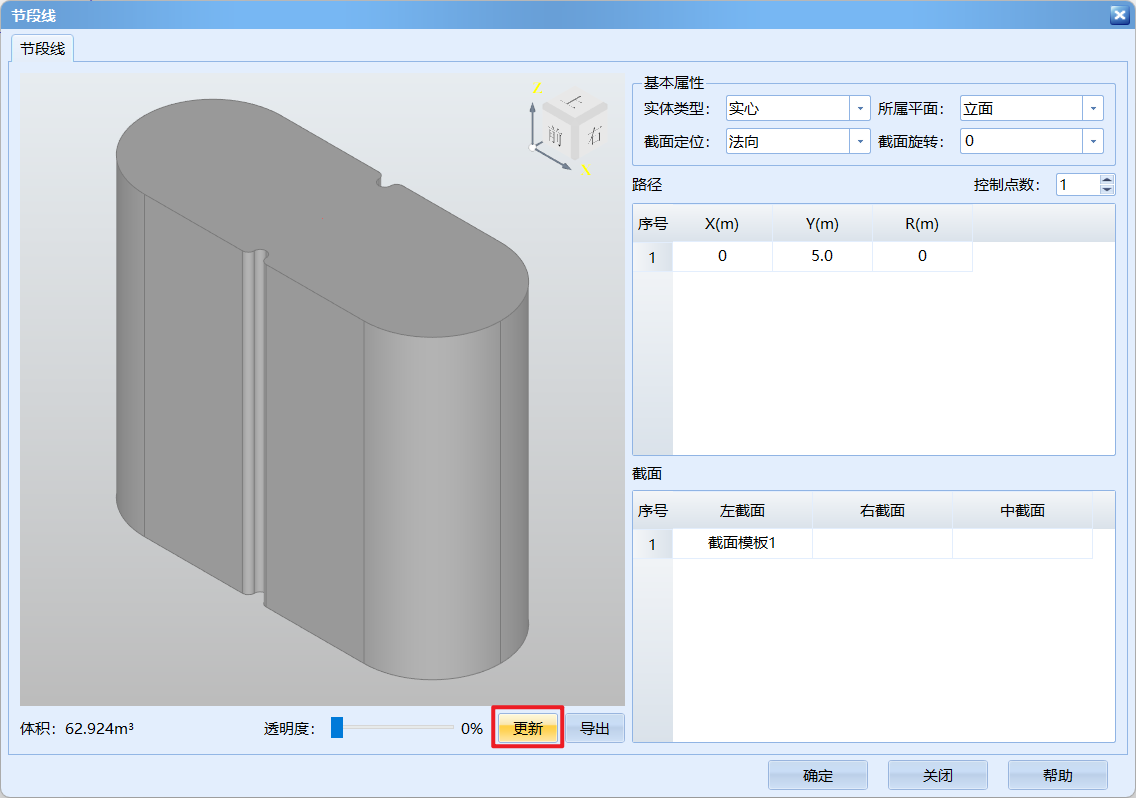Click the 导出 button
1136x798 pixels.
595,729
